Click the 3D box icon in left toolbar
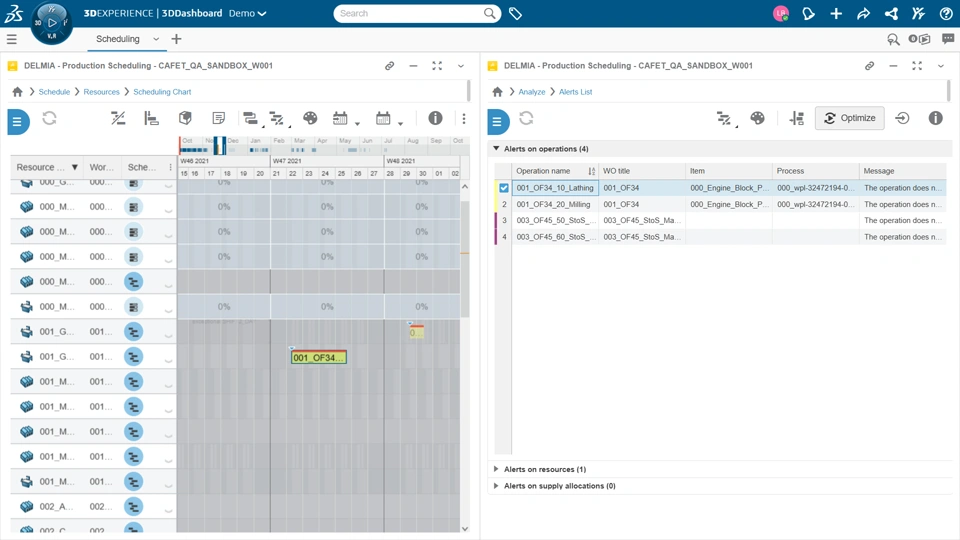The image size is (960, 540). click(x=185, y=118)
